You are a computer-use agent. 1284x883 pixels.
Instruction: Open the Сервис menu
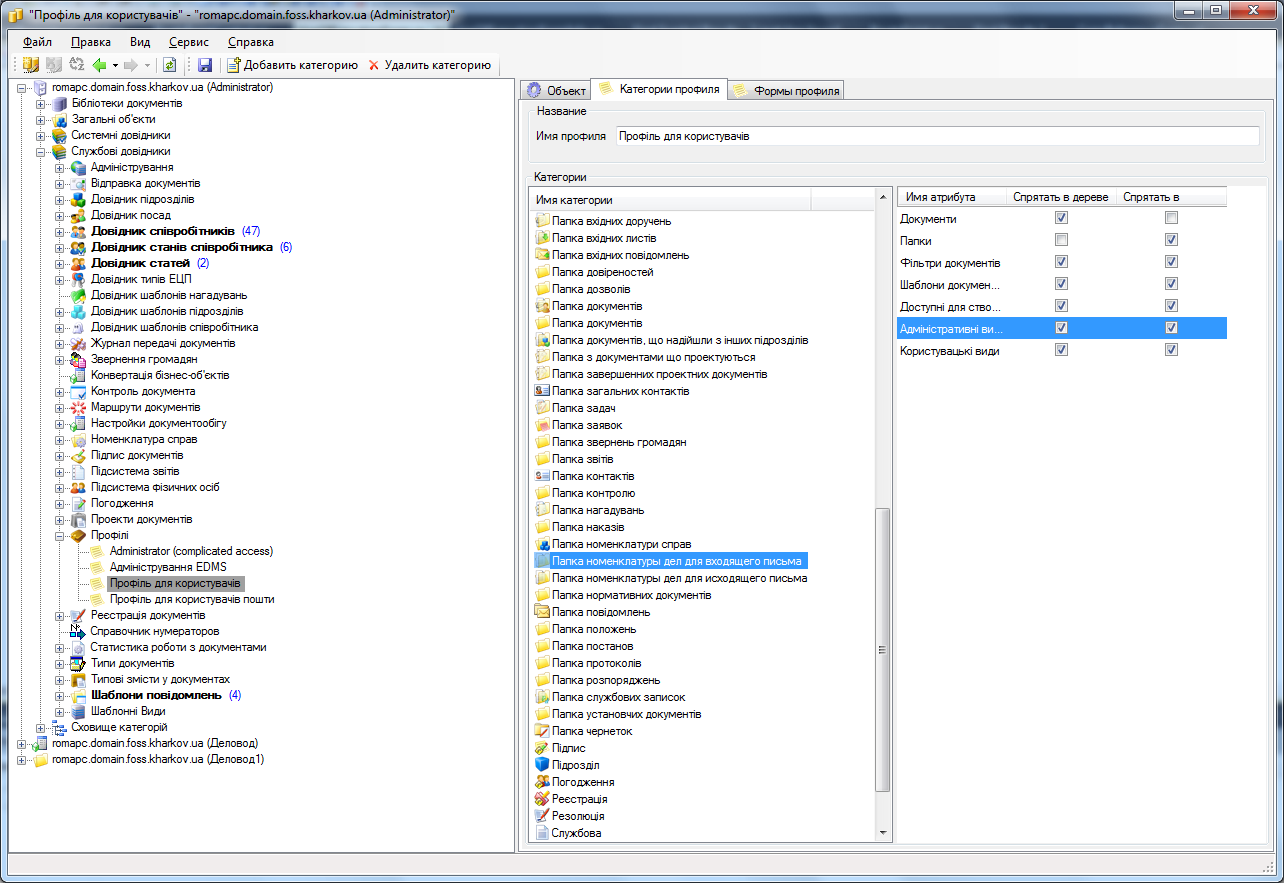point(189,42)
